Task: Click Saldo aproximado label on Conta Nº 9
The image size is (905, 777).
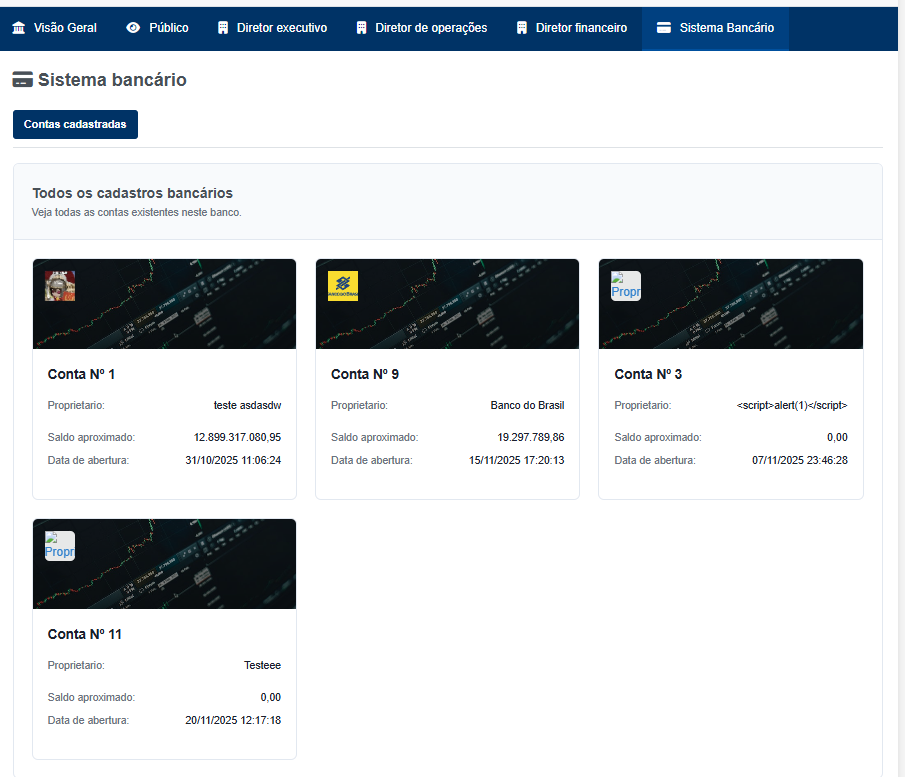Action: 375,437
